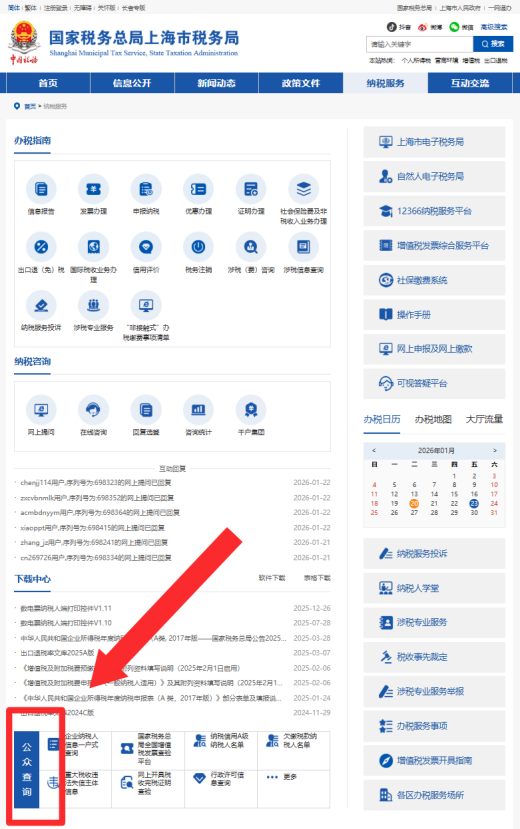Open the 国际税收业务办理 icon

pyautogui.click(x=94, y=247)
